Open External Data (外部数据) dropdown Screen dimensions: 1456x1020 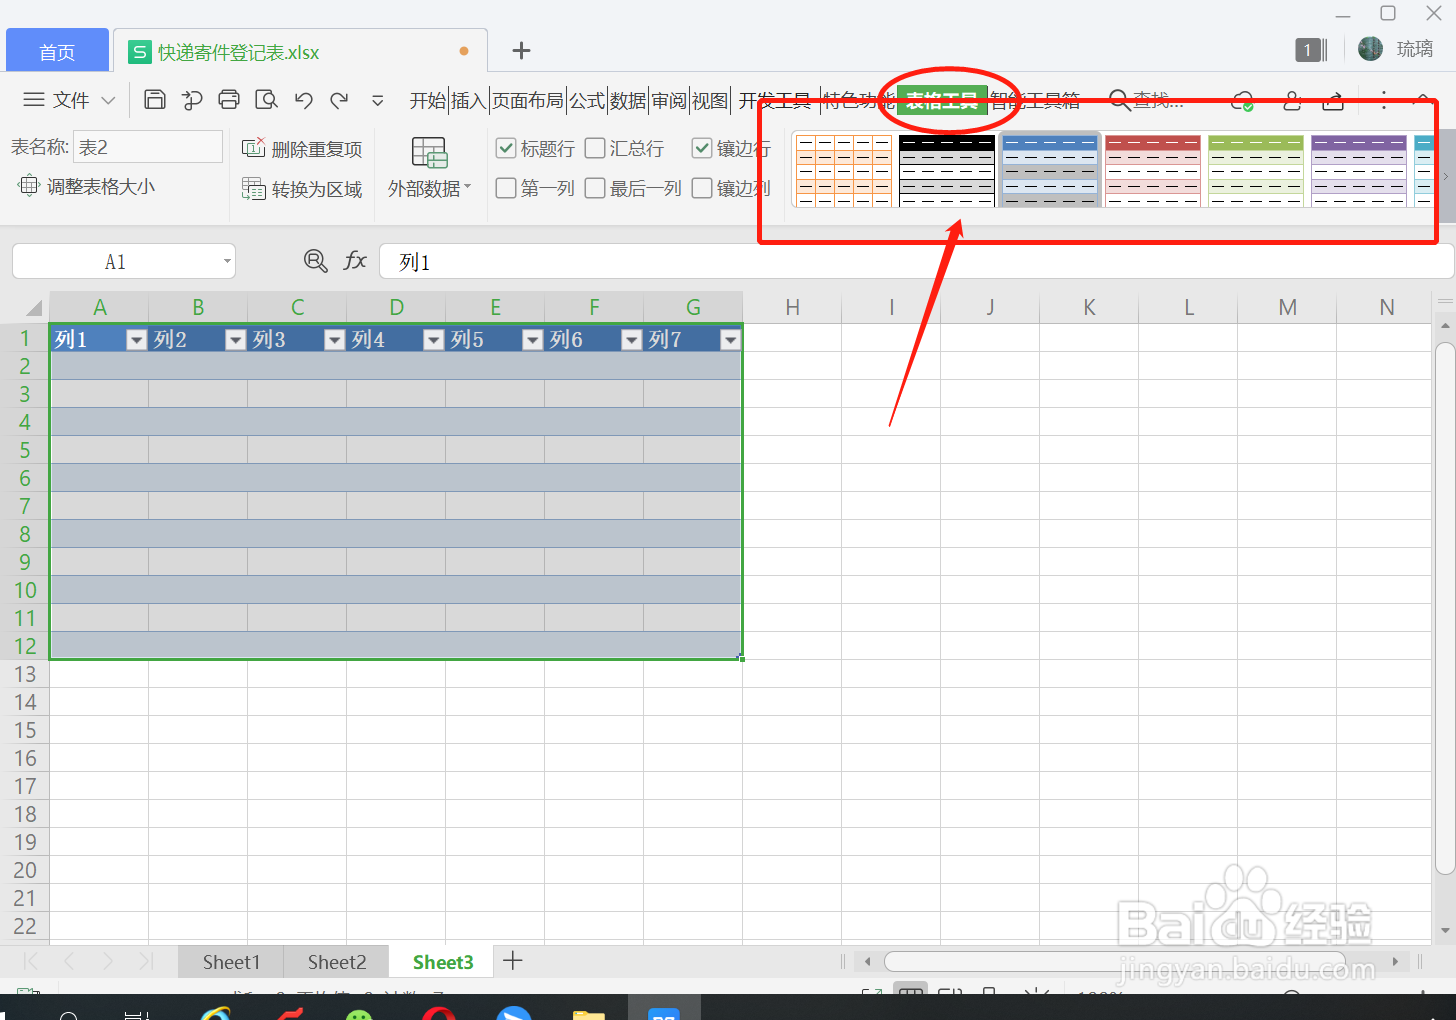click(x=429, y=167)
